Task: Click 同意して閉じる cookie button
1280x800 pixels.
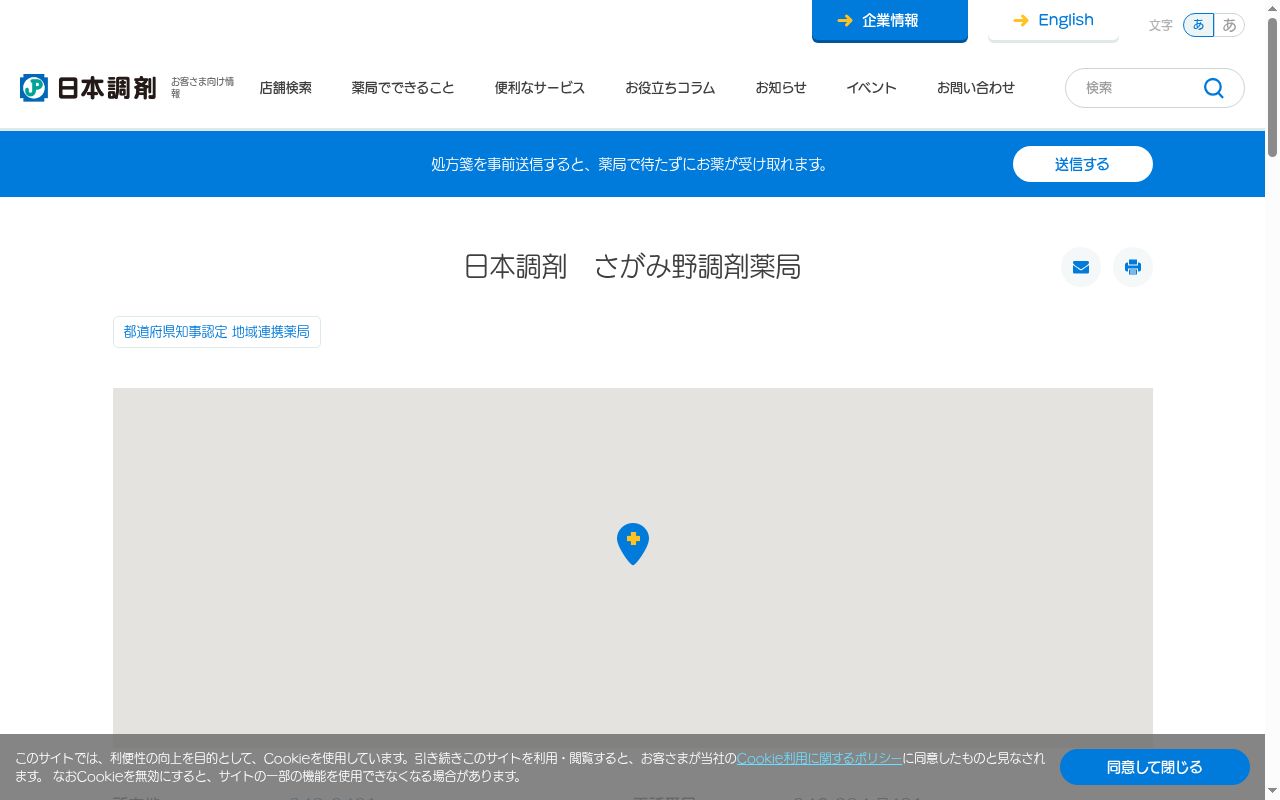Action: pos(1155,767)
